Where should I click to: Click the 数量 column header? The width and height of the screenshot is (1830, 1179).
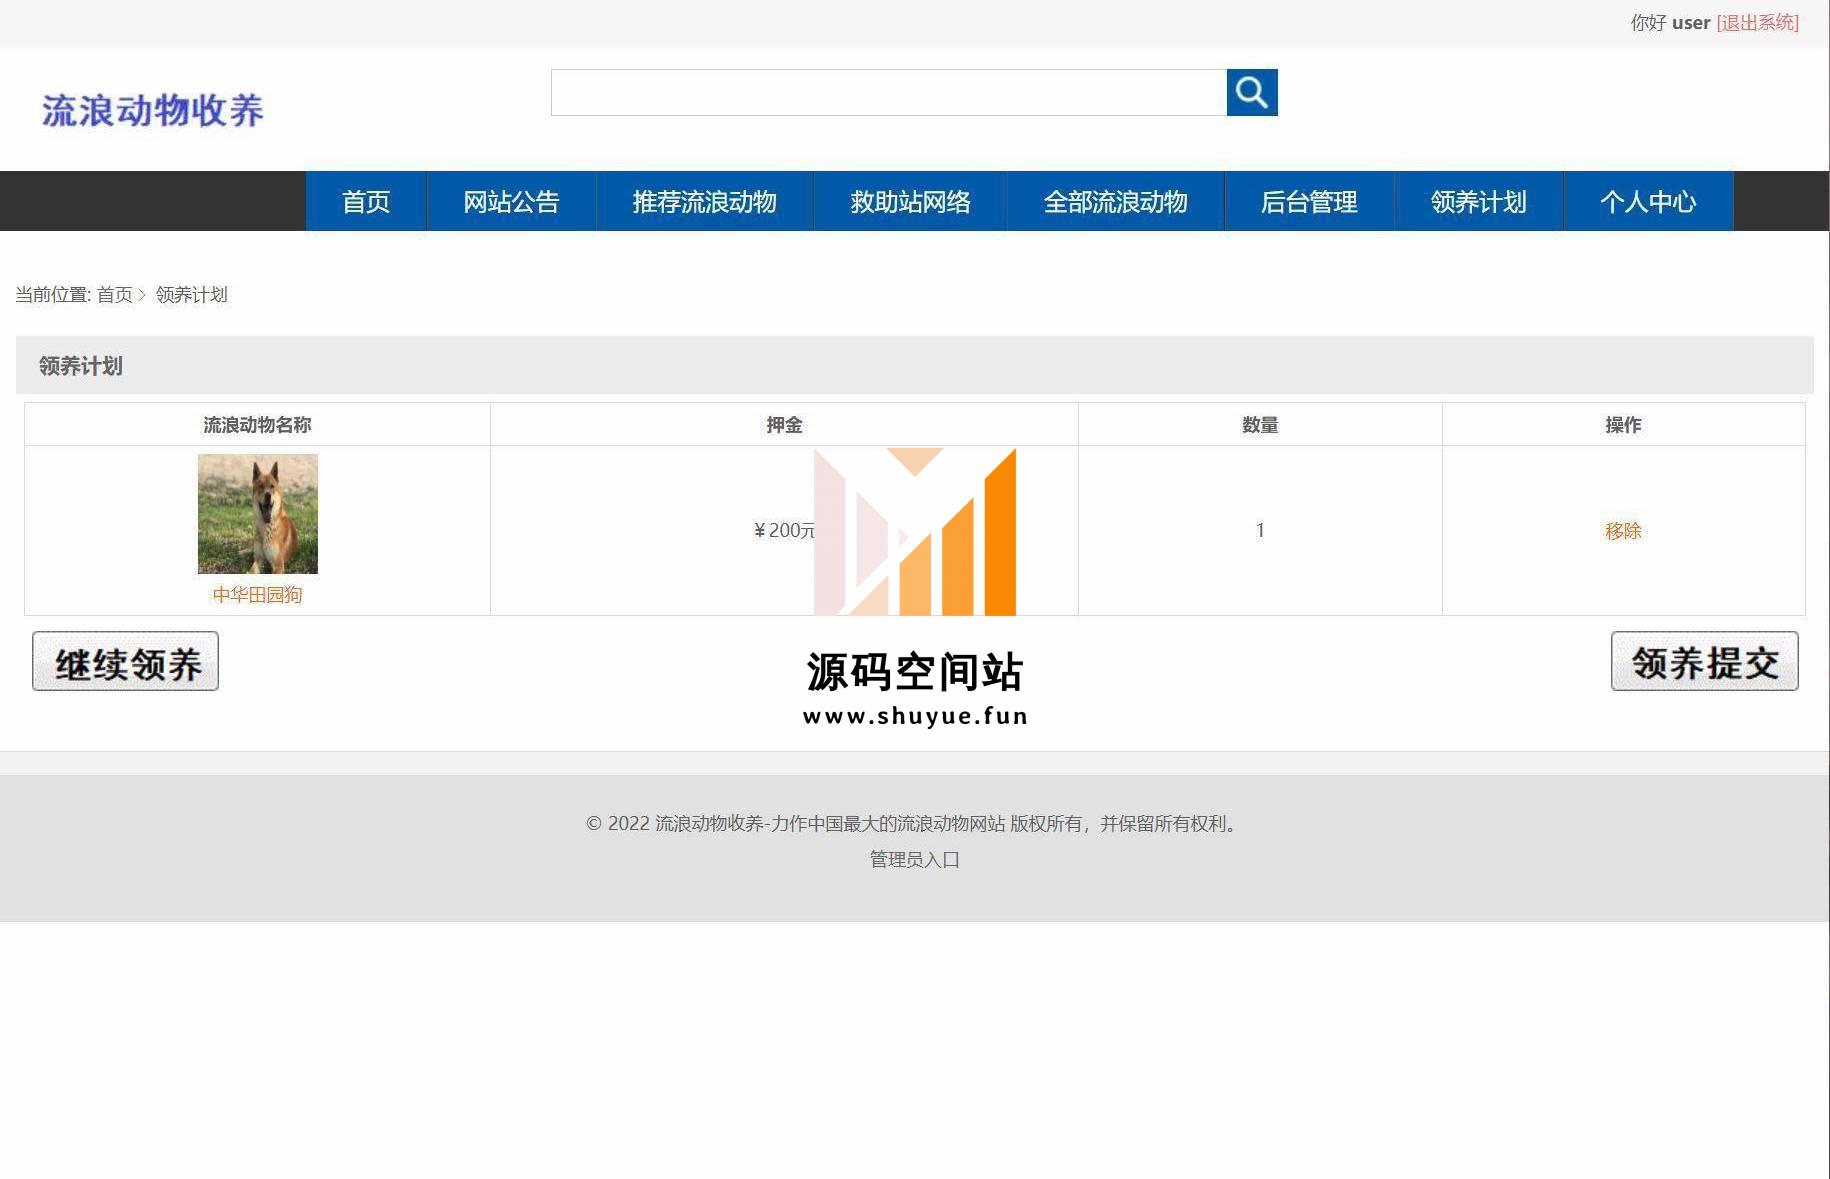click(1260, 425)
